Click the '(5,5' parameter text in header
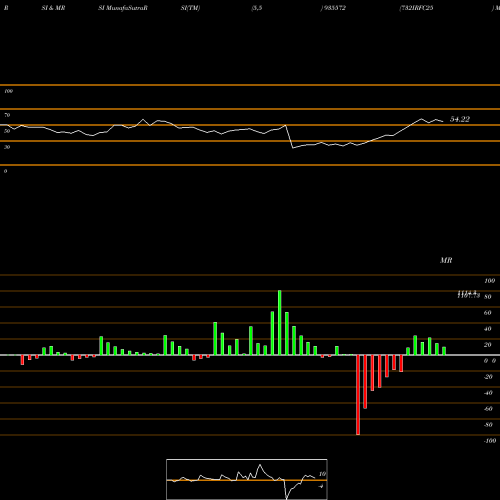This screenshot has width=500, height=500. point(257,8)
